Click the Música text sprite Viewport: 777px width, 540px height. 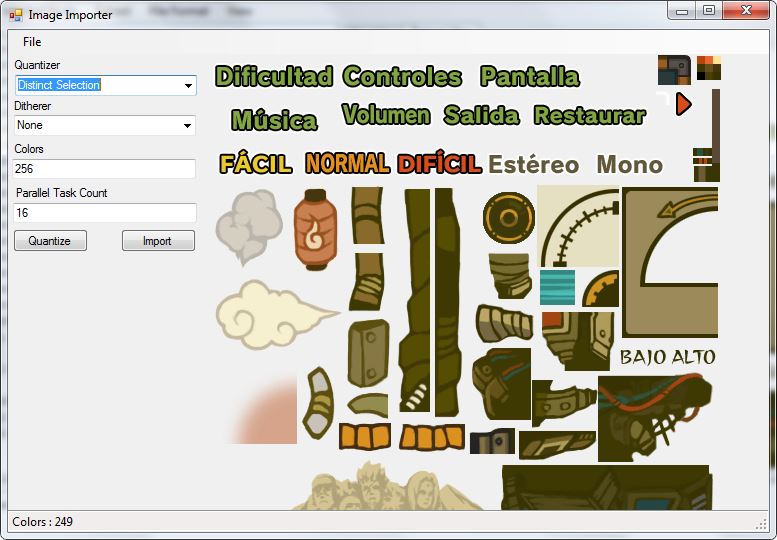(x=274, y=119)
